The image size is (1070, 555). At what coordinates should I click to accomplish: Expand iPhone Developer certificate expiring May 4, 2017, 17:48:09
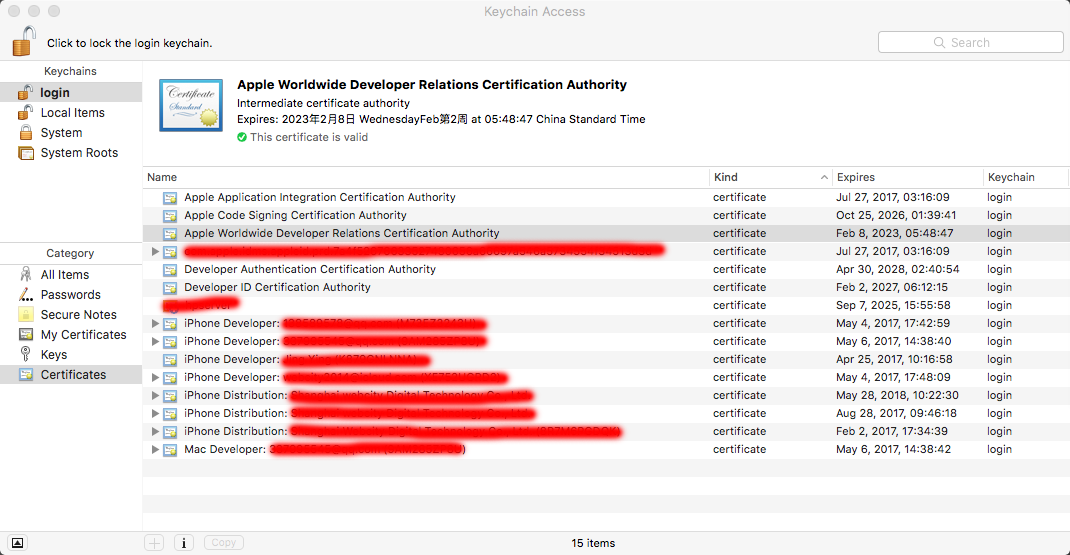(155, 378)
